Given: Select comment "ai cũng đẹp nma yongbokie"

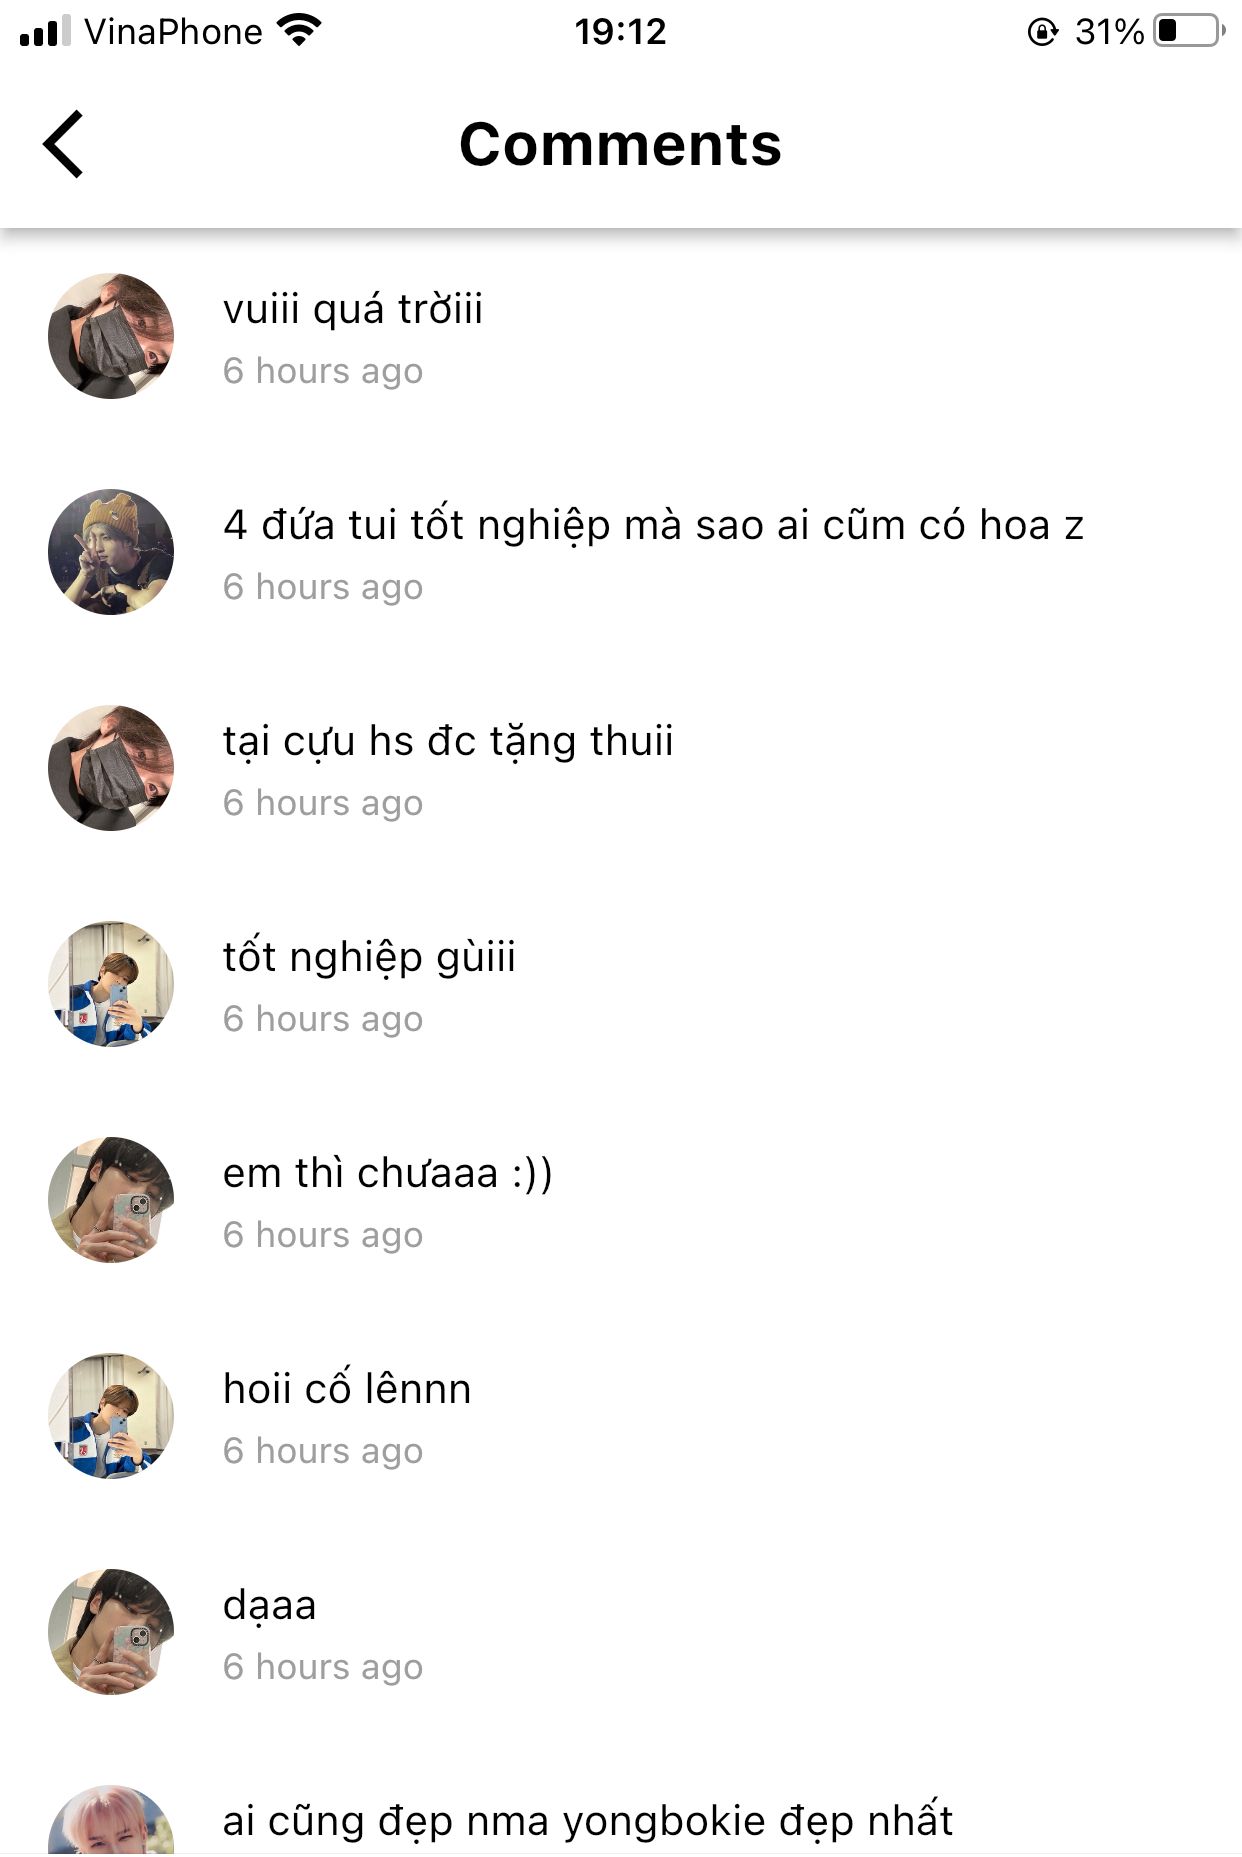Looking at the screenshot, I should coord(588,1821).
